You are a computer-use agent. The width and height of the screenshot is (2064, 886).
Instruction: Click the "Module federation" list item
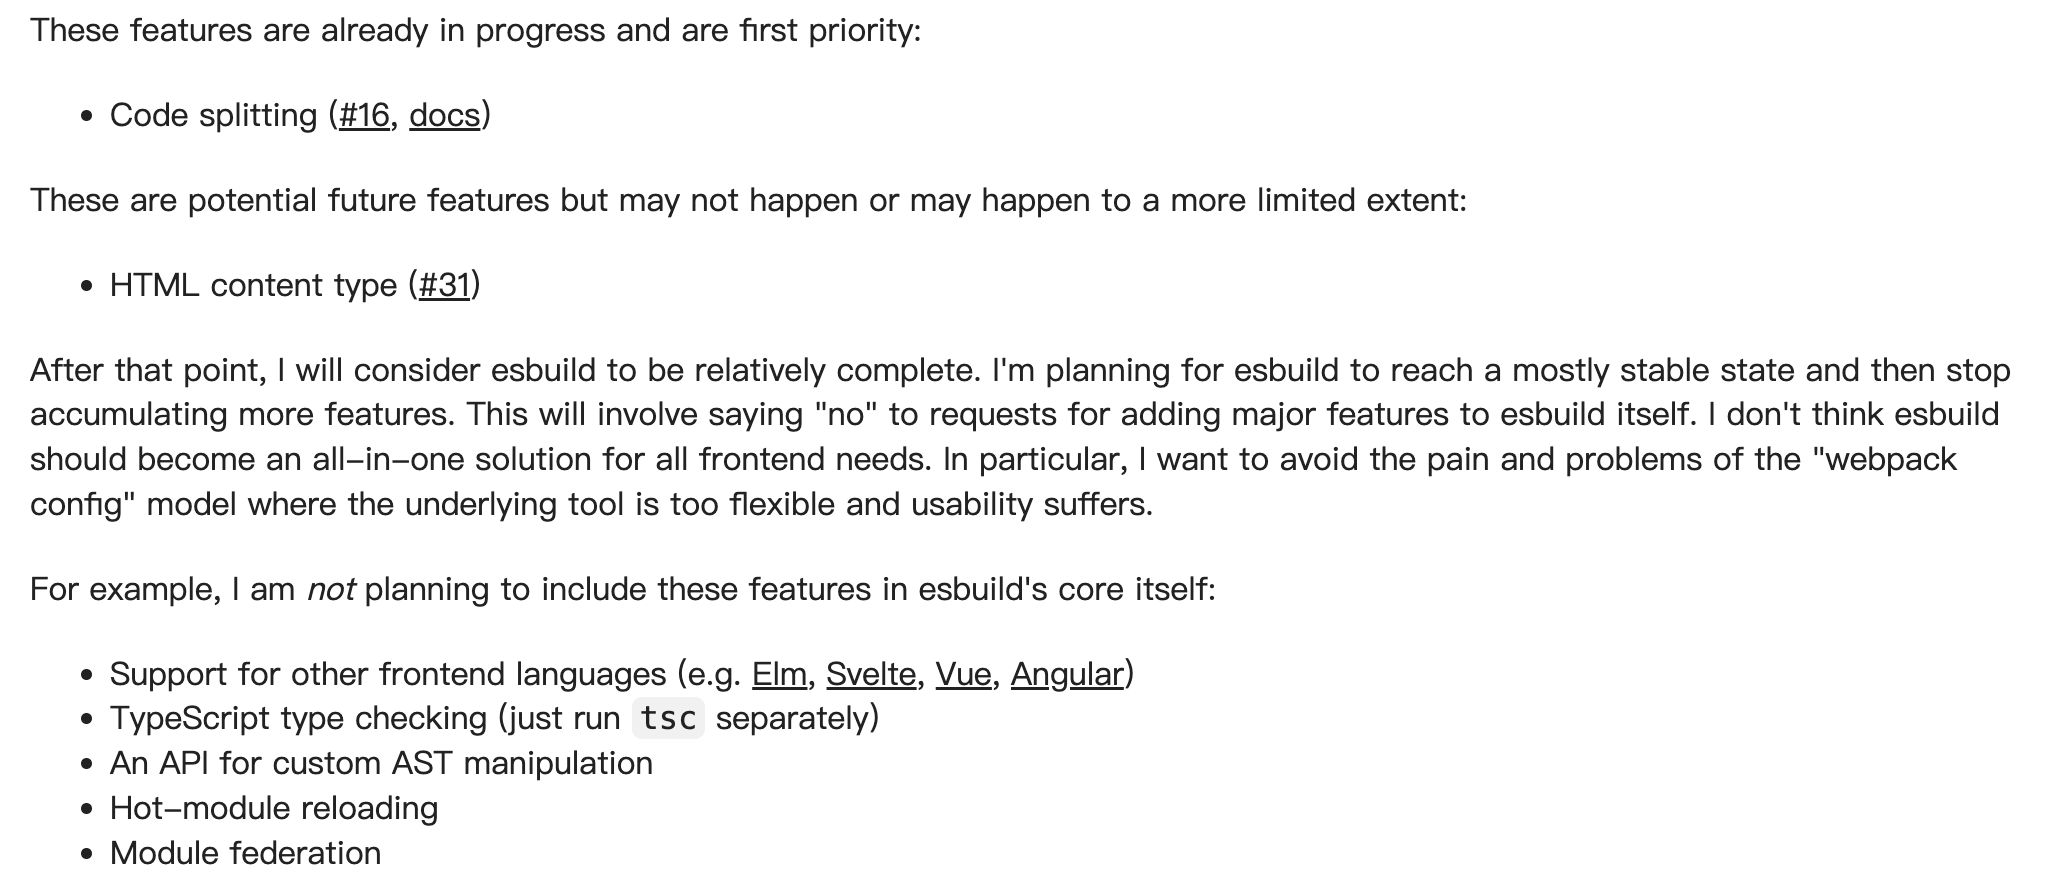[x=245, y=854]
